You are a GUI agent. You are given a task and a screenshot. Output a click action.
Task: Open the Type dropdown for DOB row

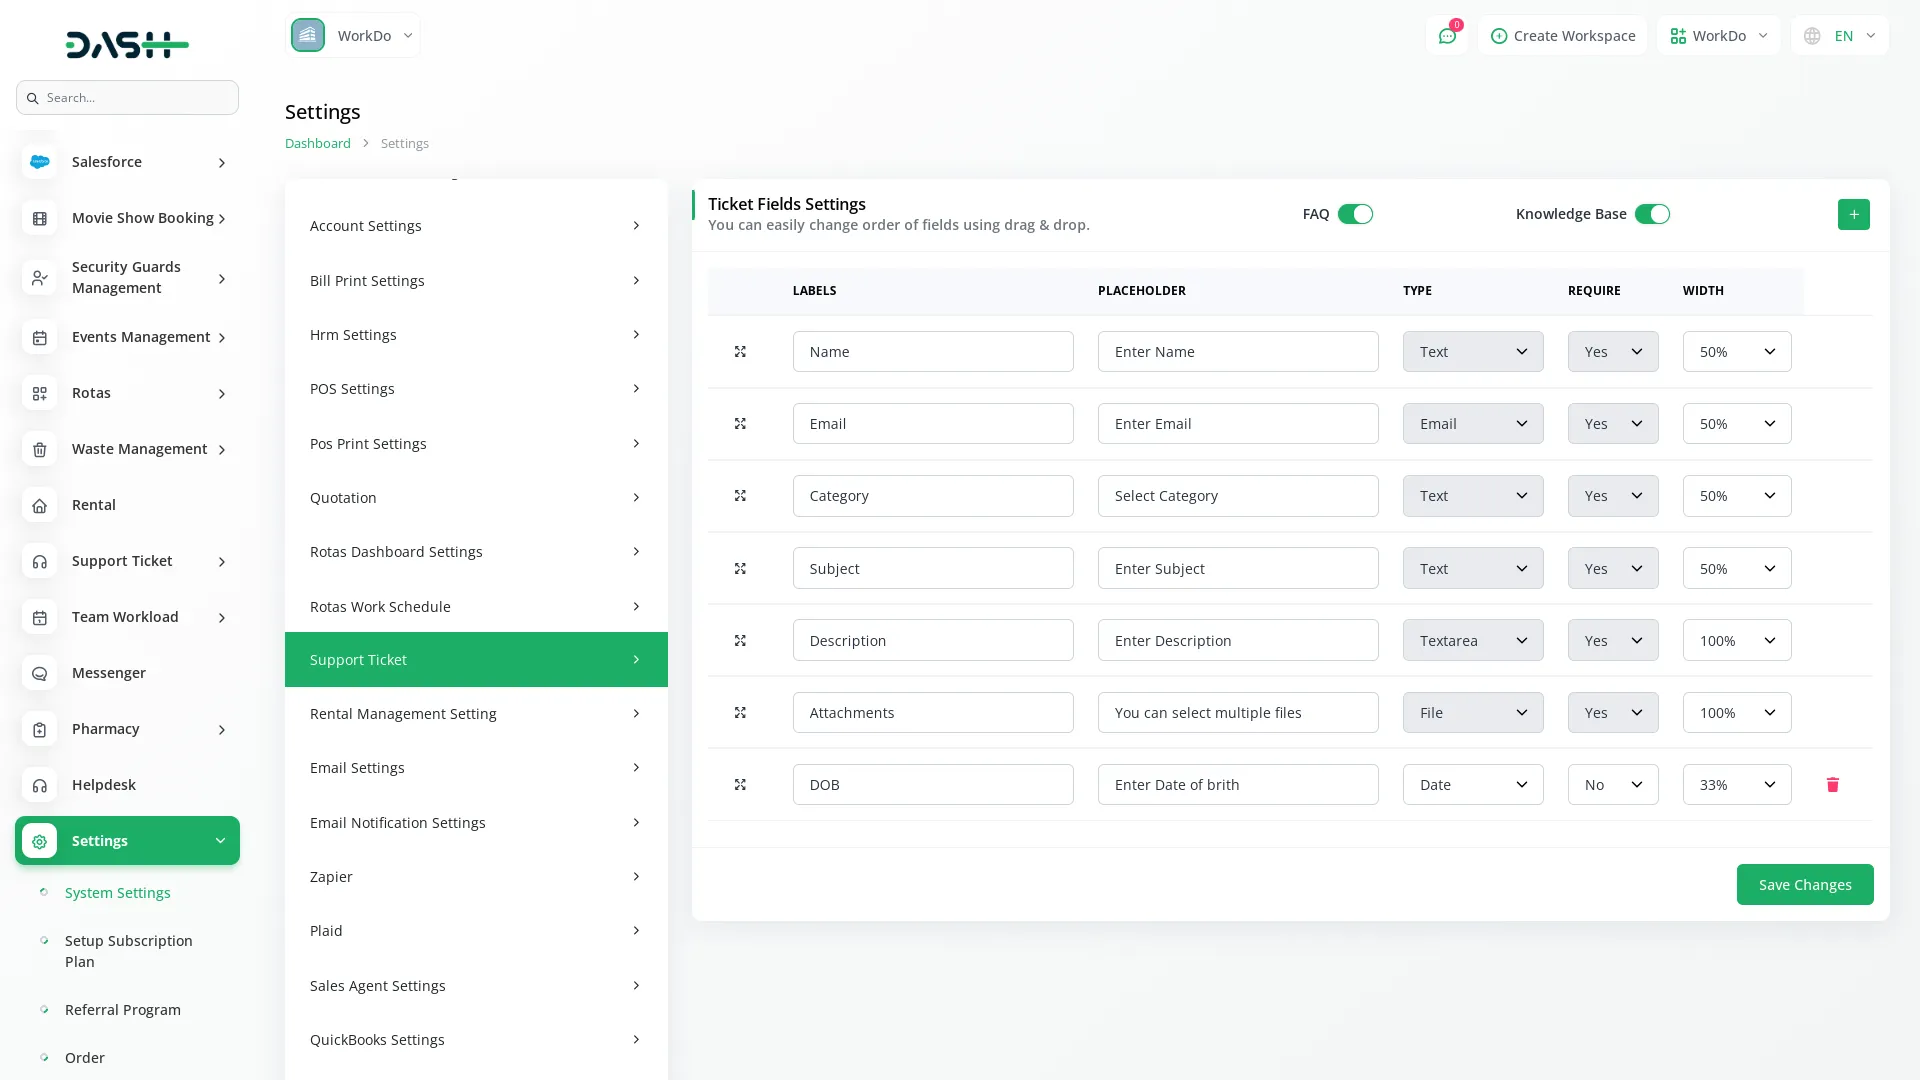pyautogui.click(x=1472, y=785)
